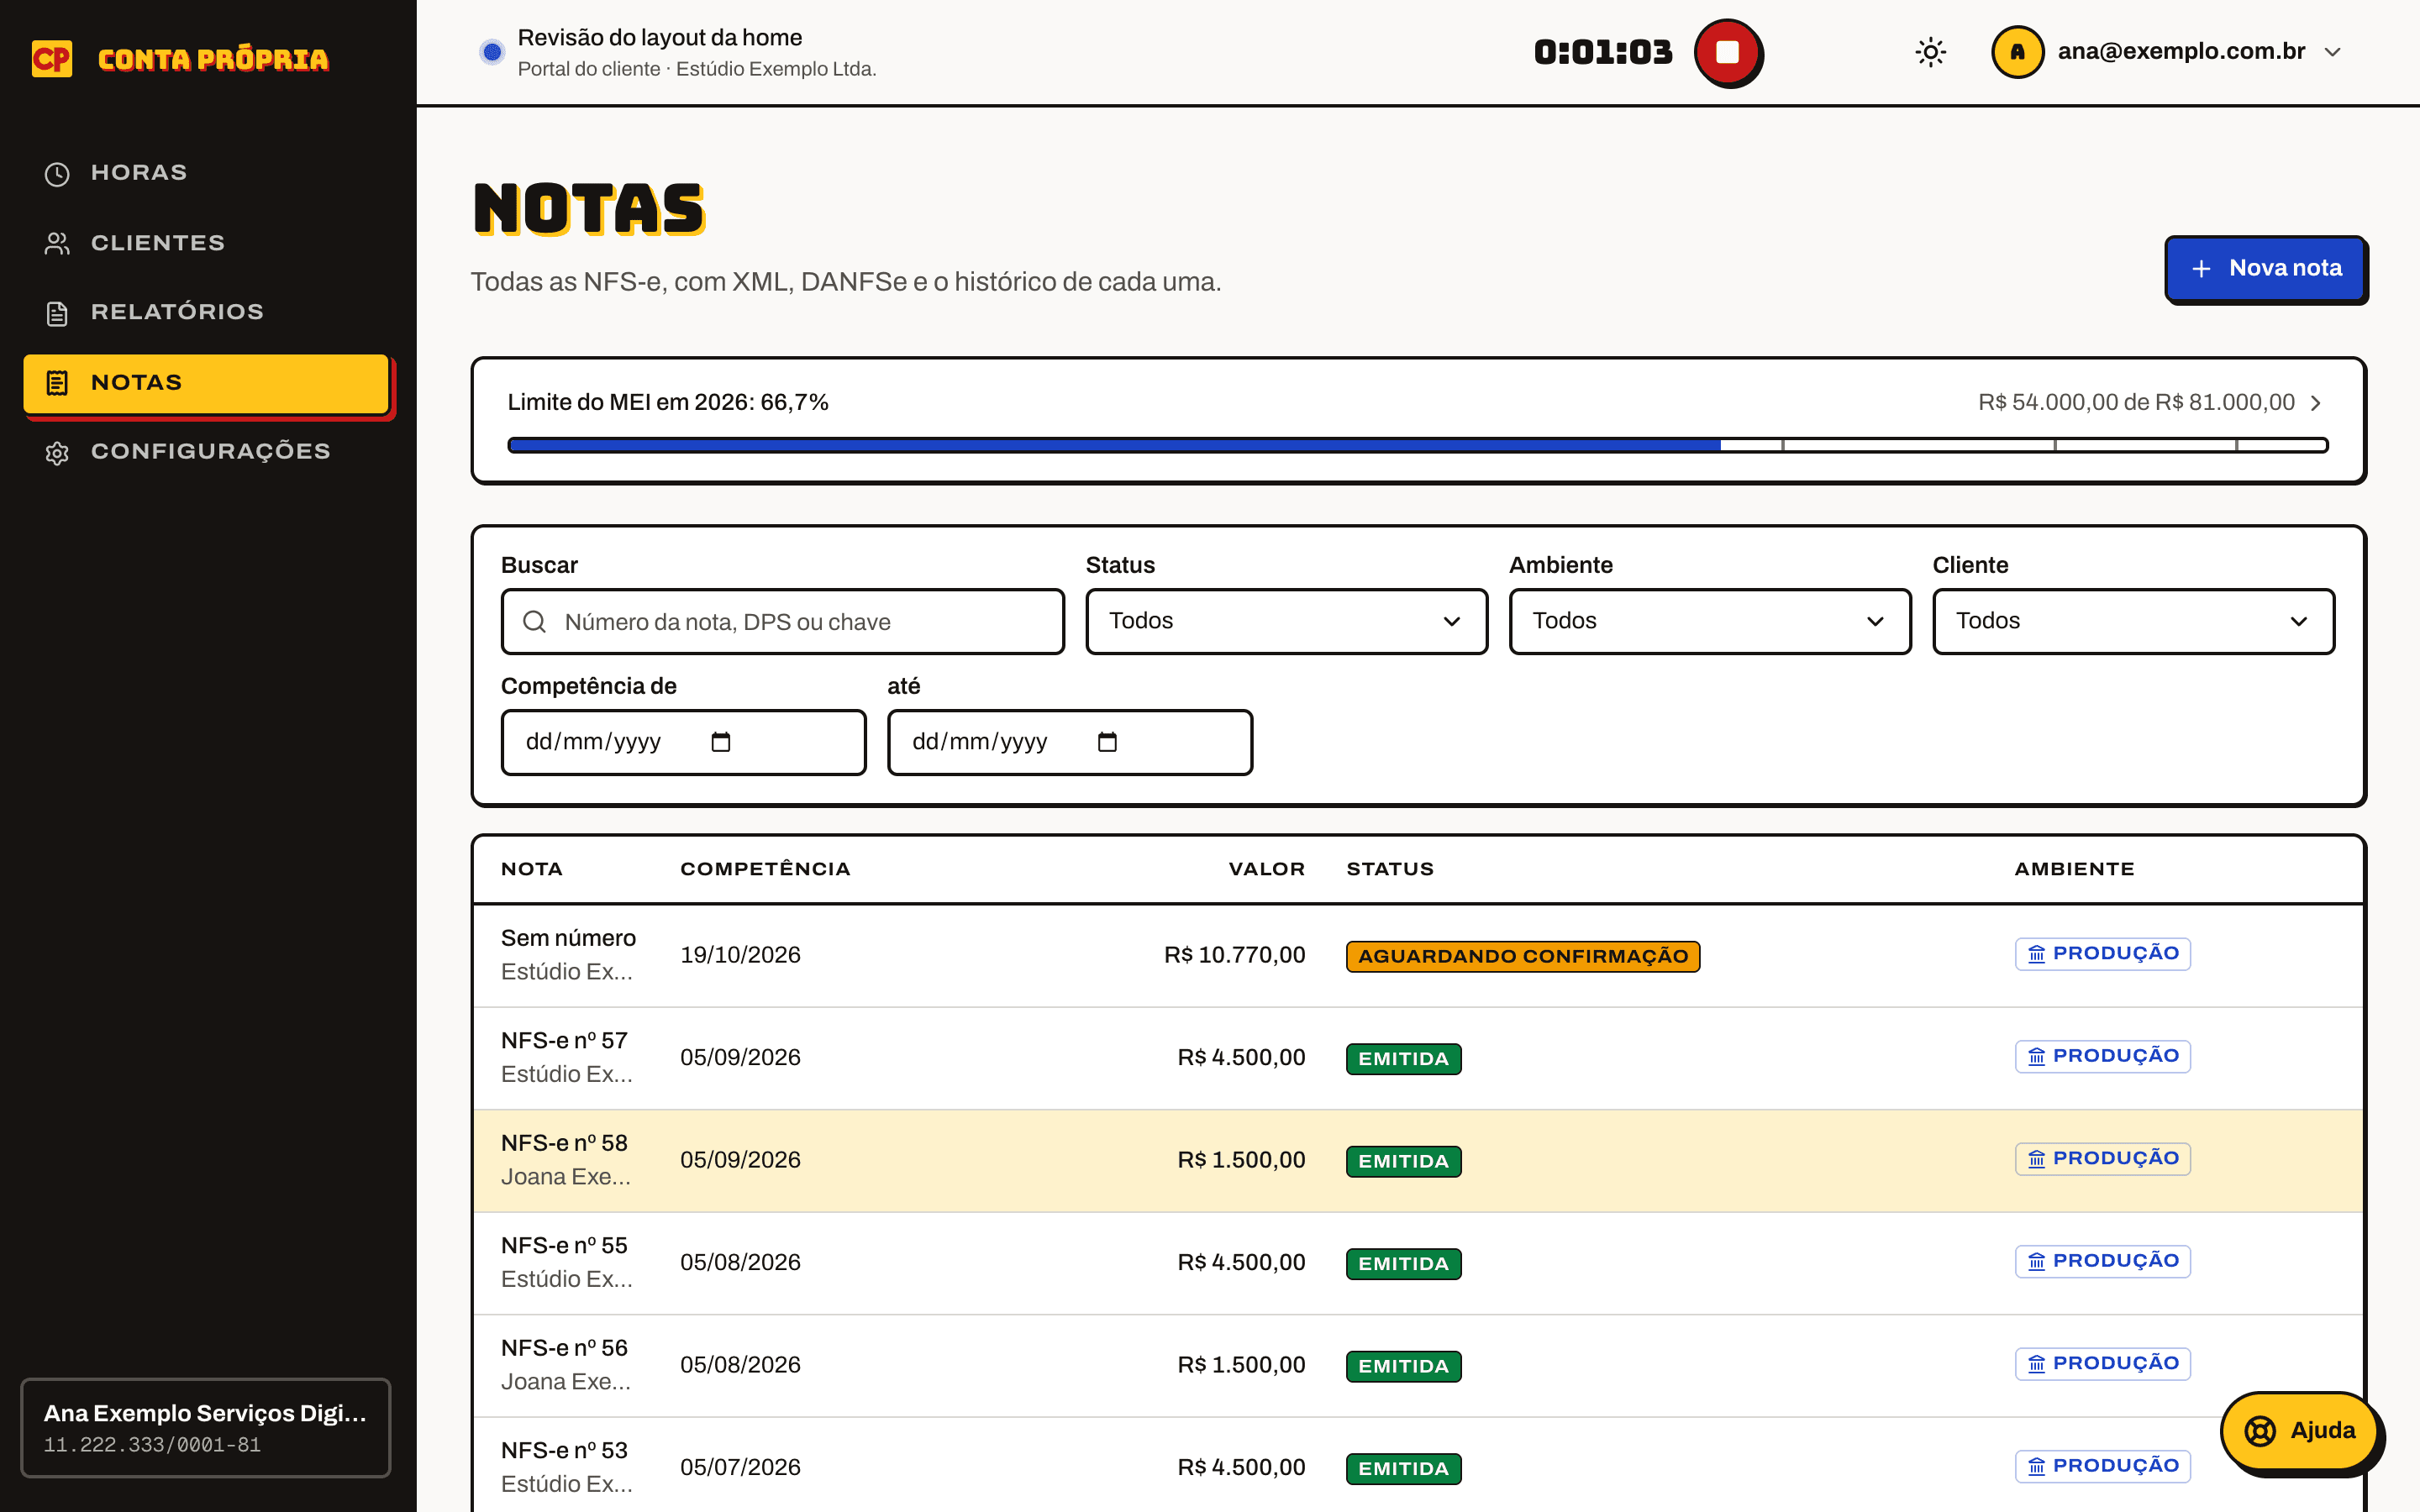Viewport: 2420px width, 1512px height.
Task: Click the lifebuoy Ajuda icon
Action: pos(2260,1431)
